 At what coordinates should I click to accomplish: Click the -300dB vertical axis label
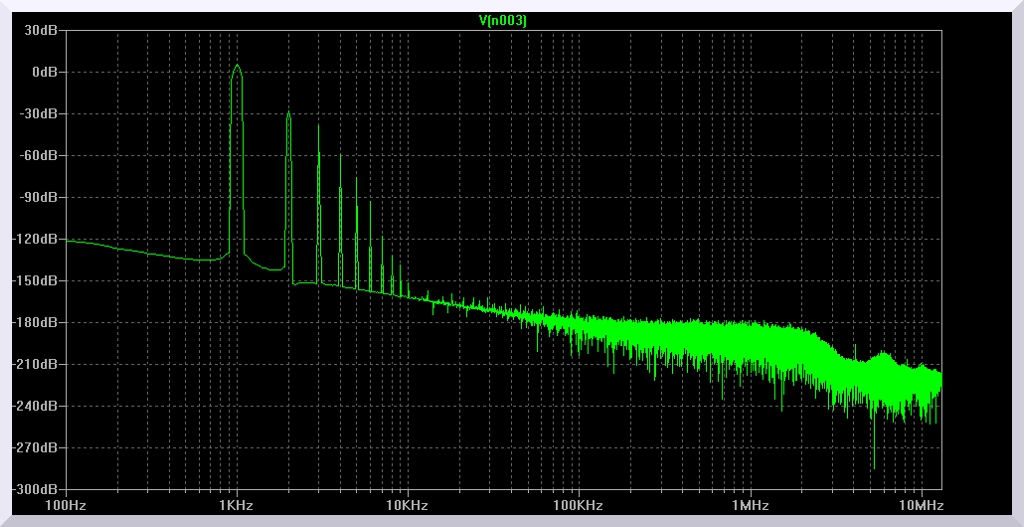(x=39, y=489)
